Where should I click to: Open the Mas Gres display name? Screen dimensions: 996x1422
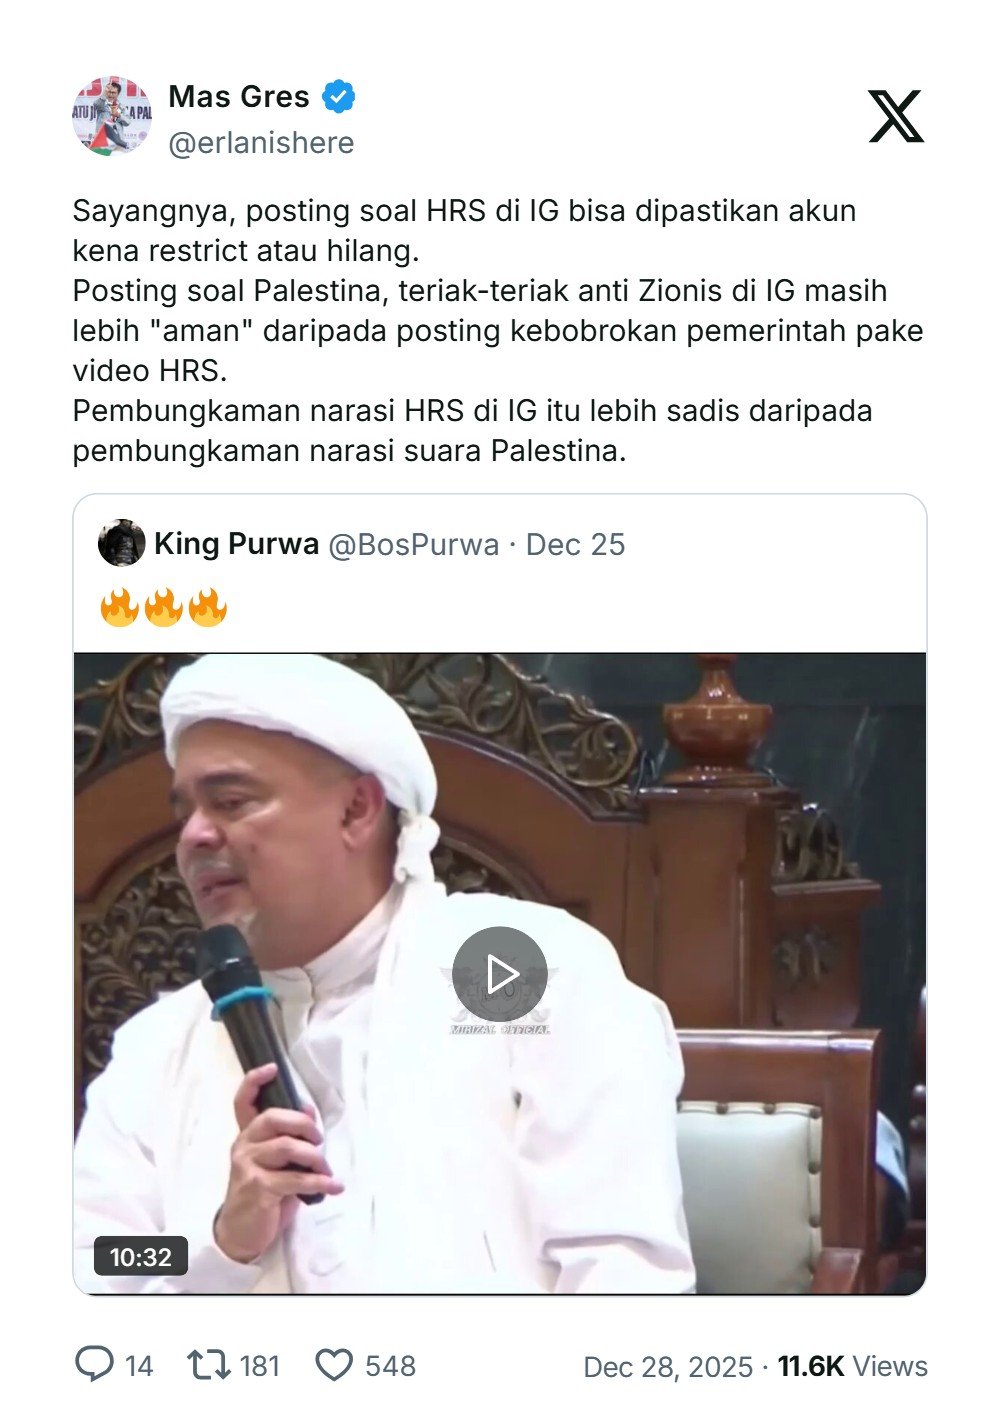tap(239, 97)
